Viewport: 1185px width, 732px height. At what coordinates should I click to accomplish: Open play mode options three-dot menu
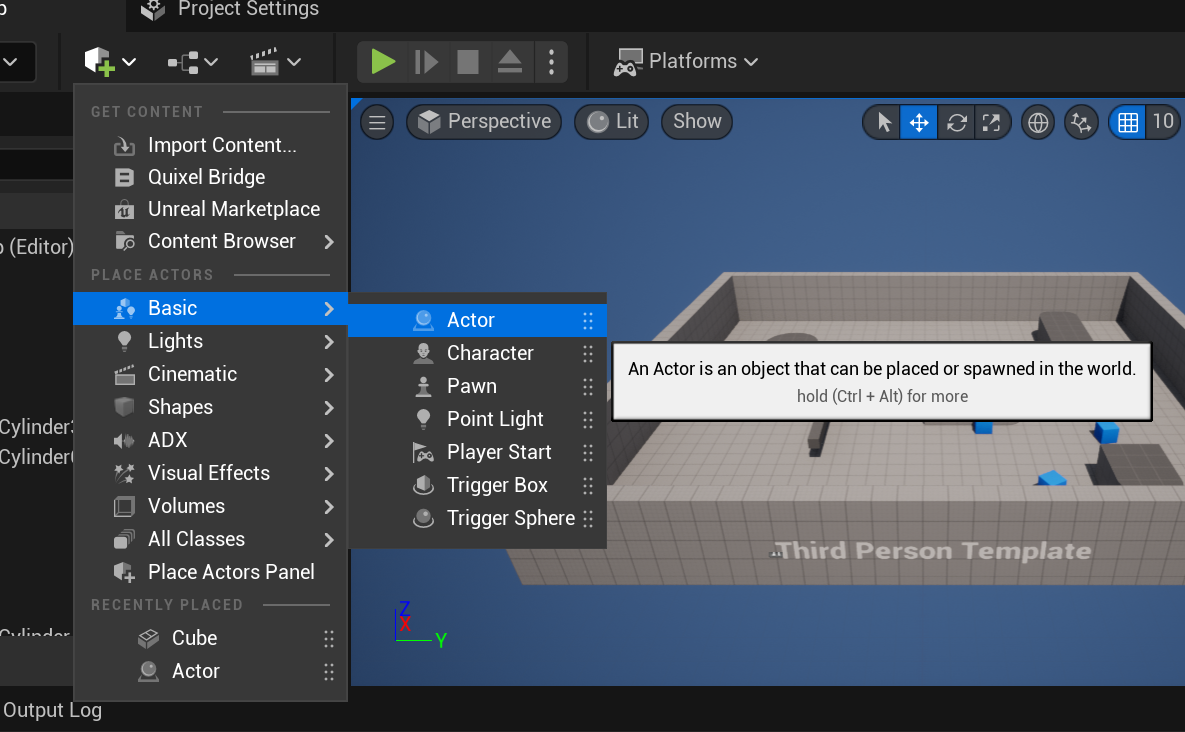coord(552,61)
